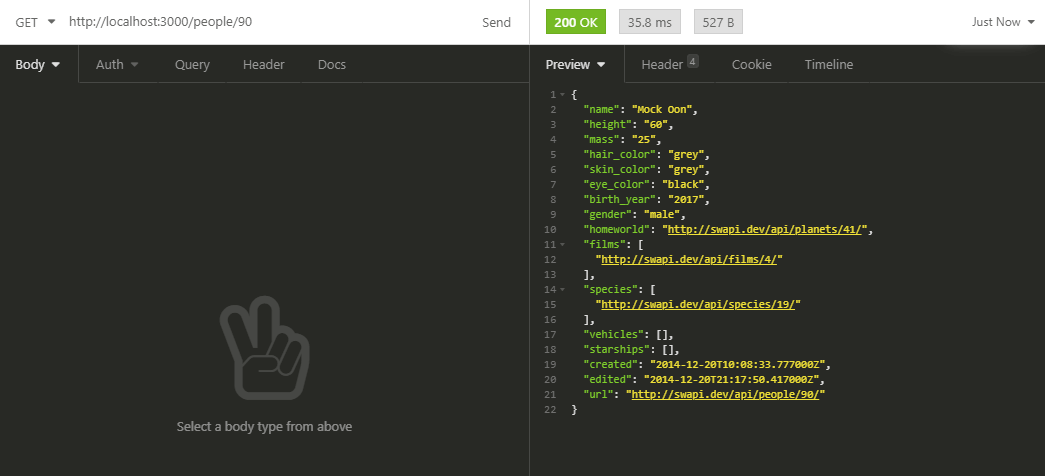The width and height of the screenshot is (1045, 476).
Task: Collapse the films array in JSON
Action: click(x=563, y=244)
